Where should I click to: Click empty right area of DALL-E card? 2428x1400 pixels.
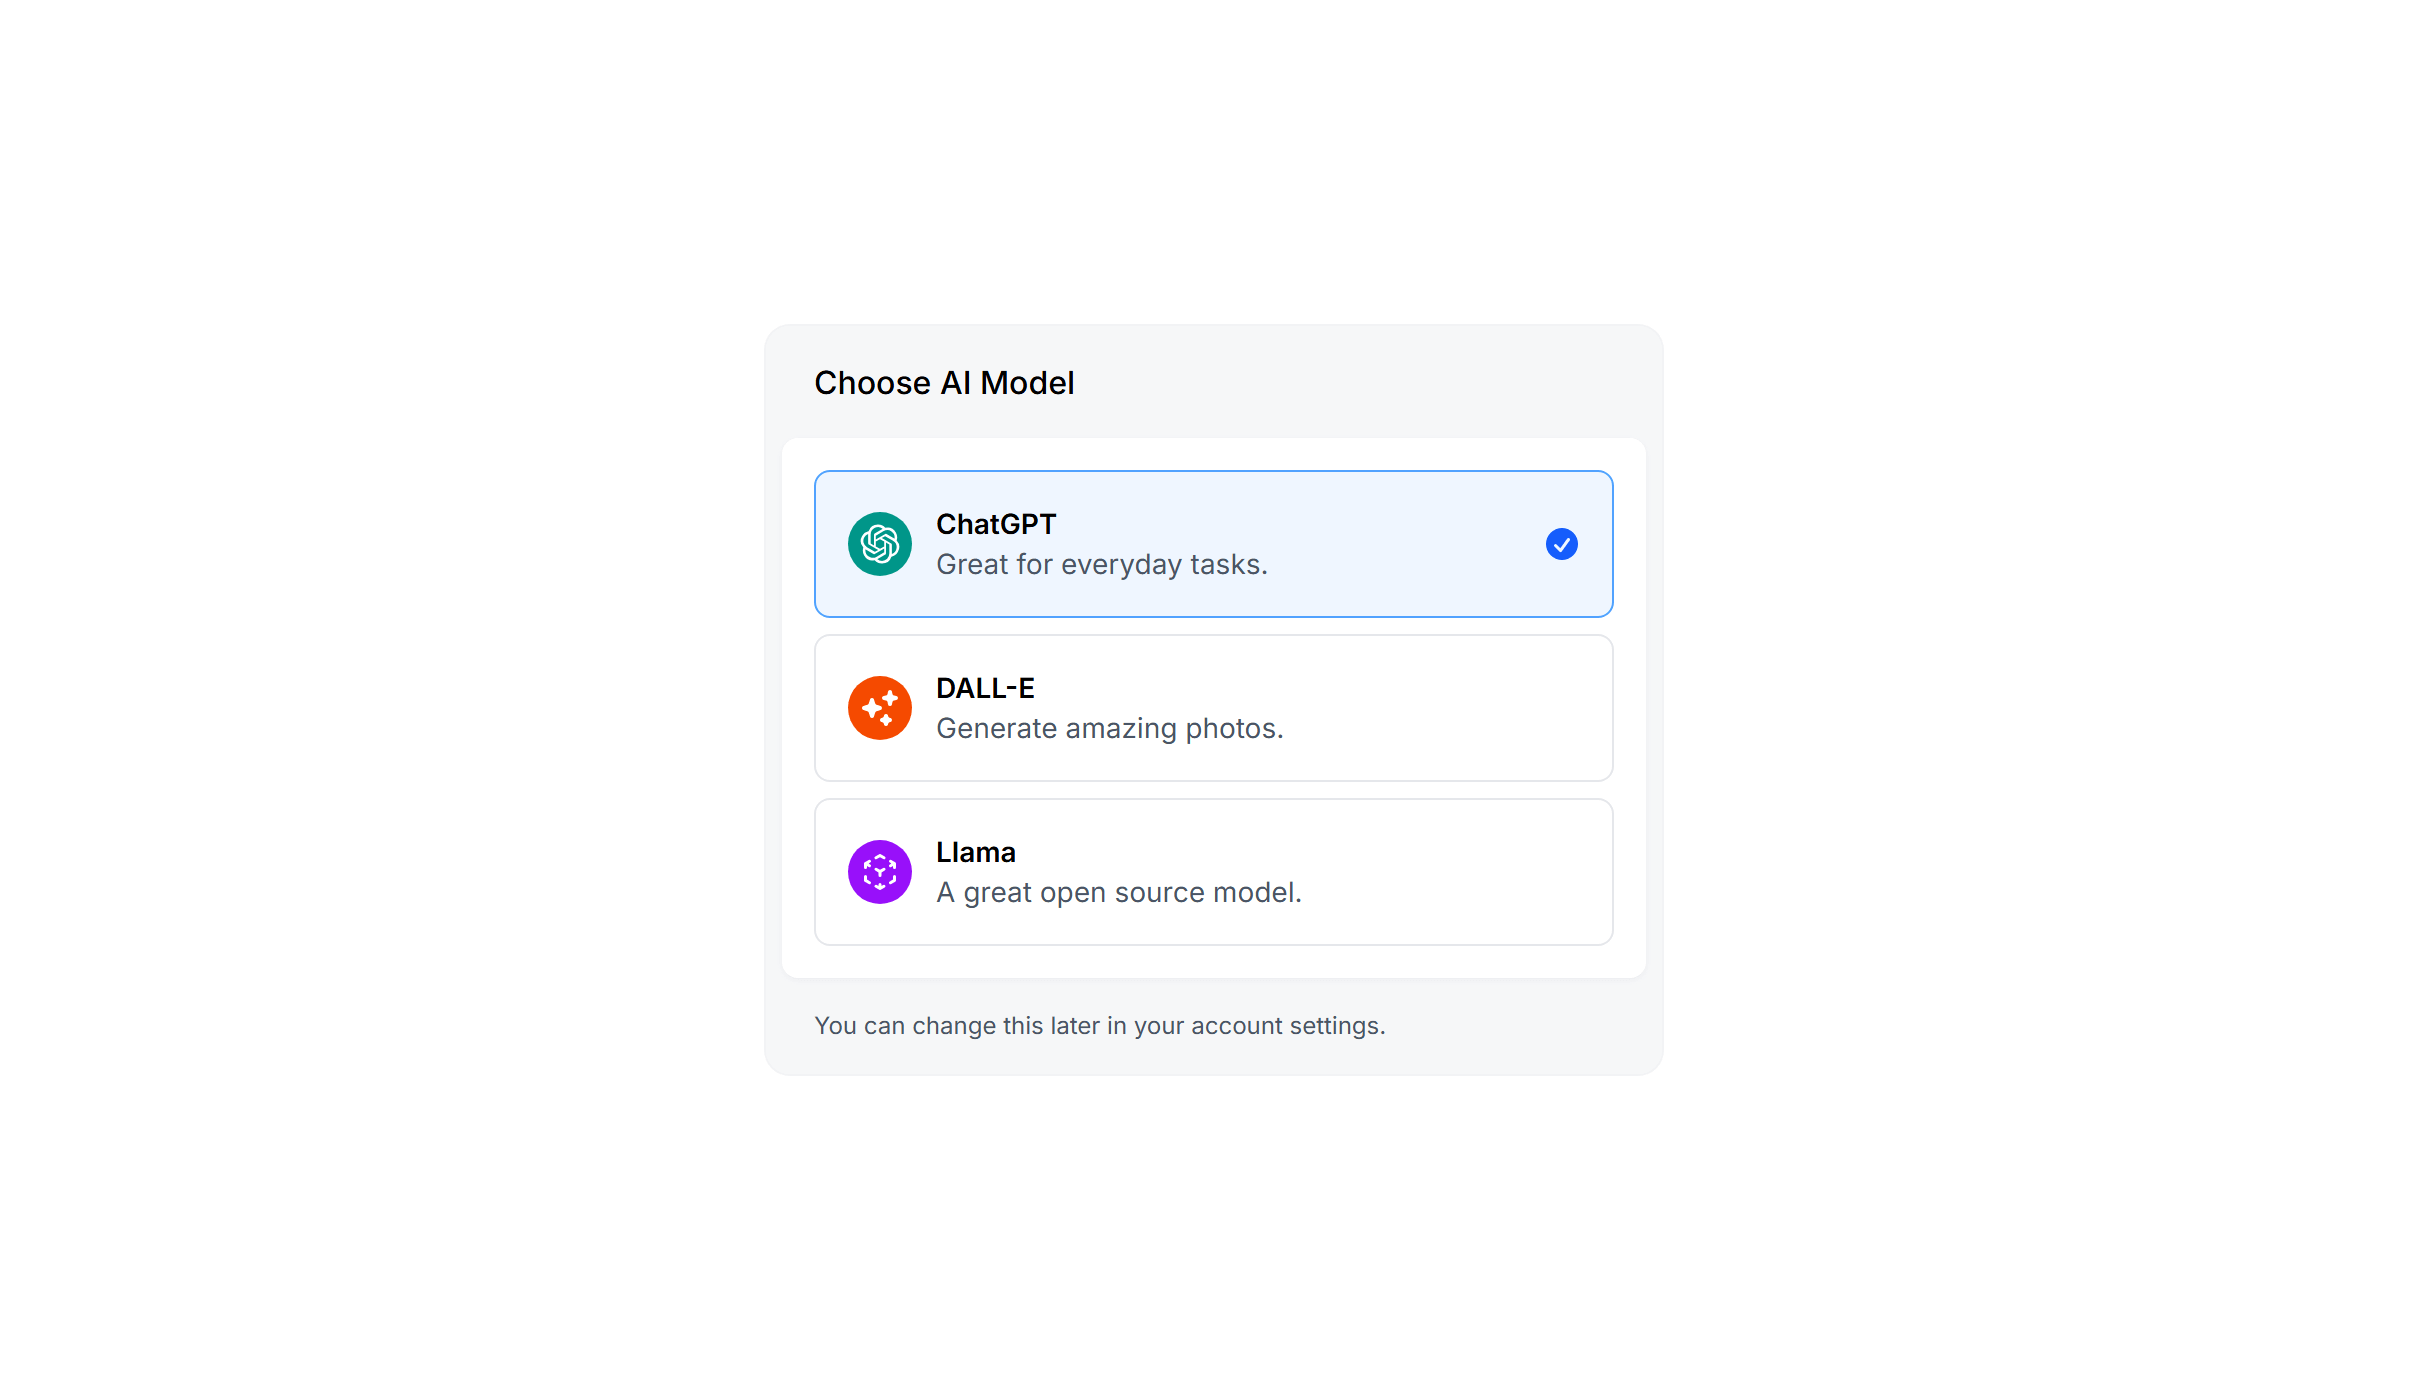point(1450,708)
